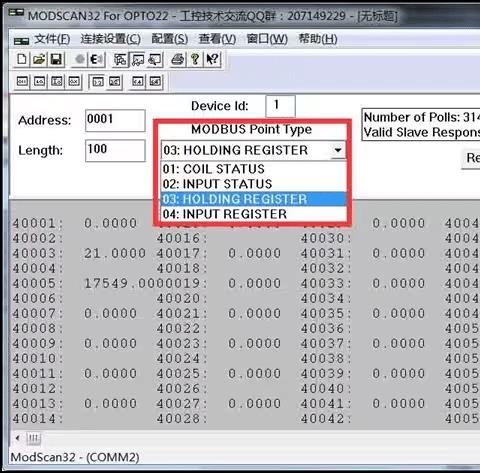Click the Length input field

coord(115,151)
